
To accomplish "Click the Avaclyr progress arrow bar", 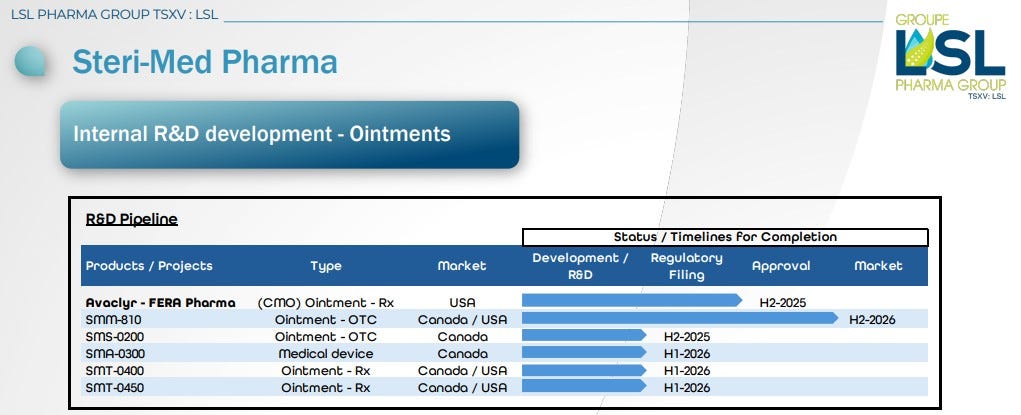I will coord(632,300).
